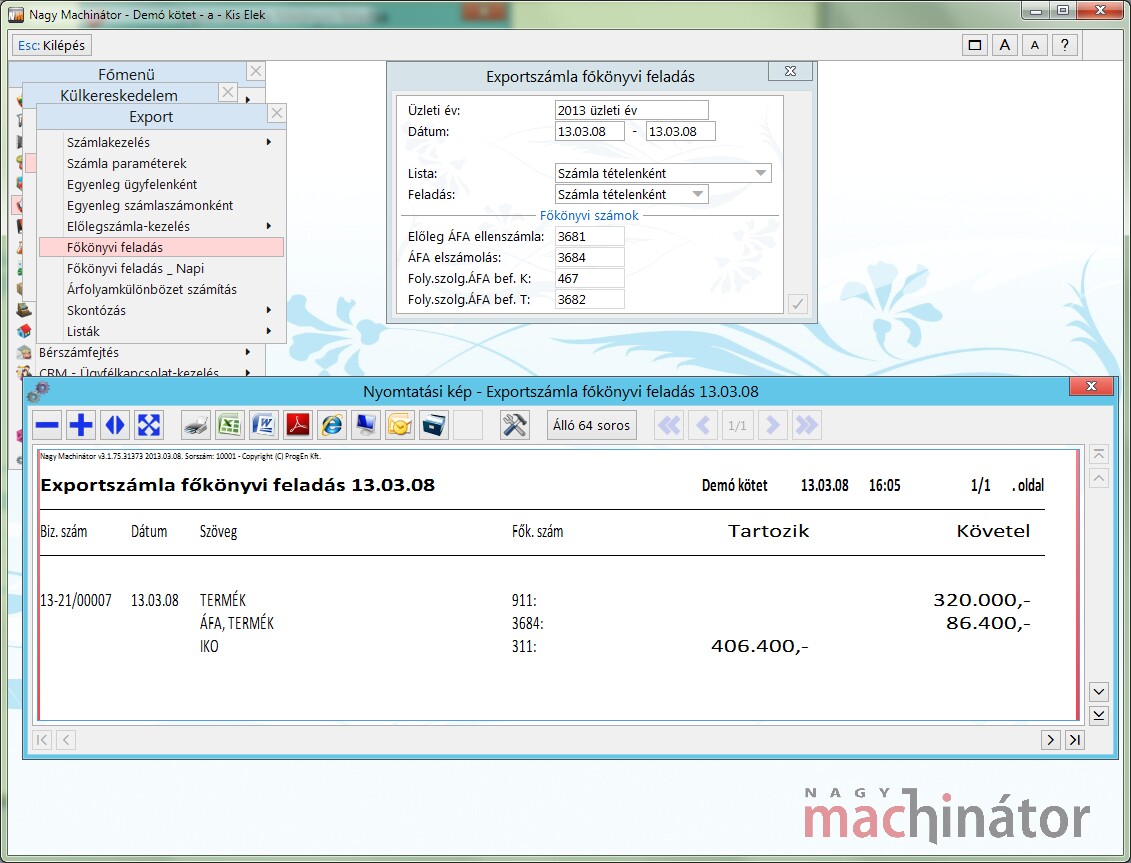Click the Esc: Kilépés button
1131x863 pixels.
52,46
